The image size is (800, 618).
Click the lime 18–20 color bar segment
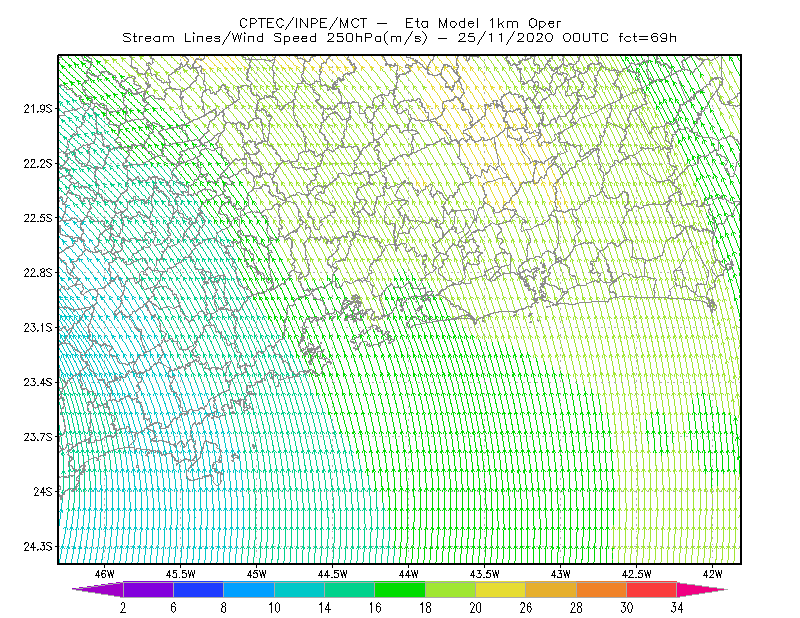pos(451,589)
